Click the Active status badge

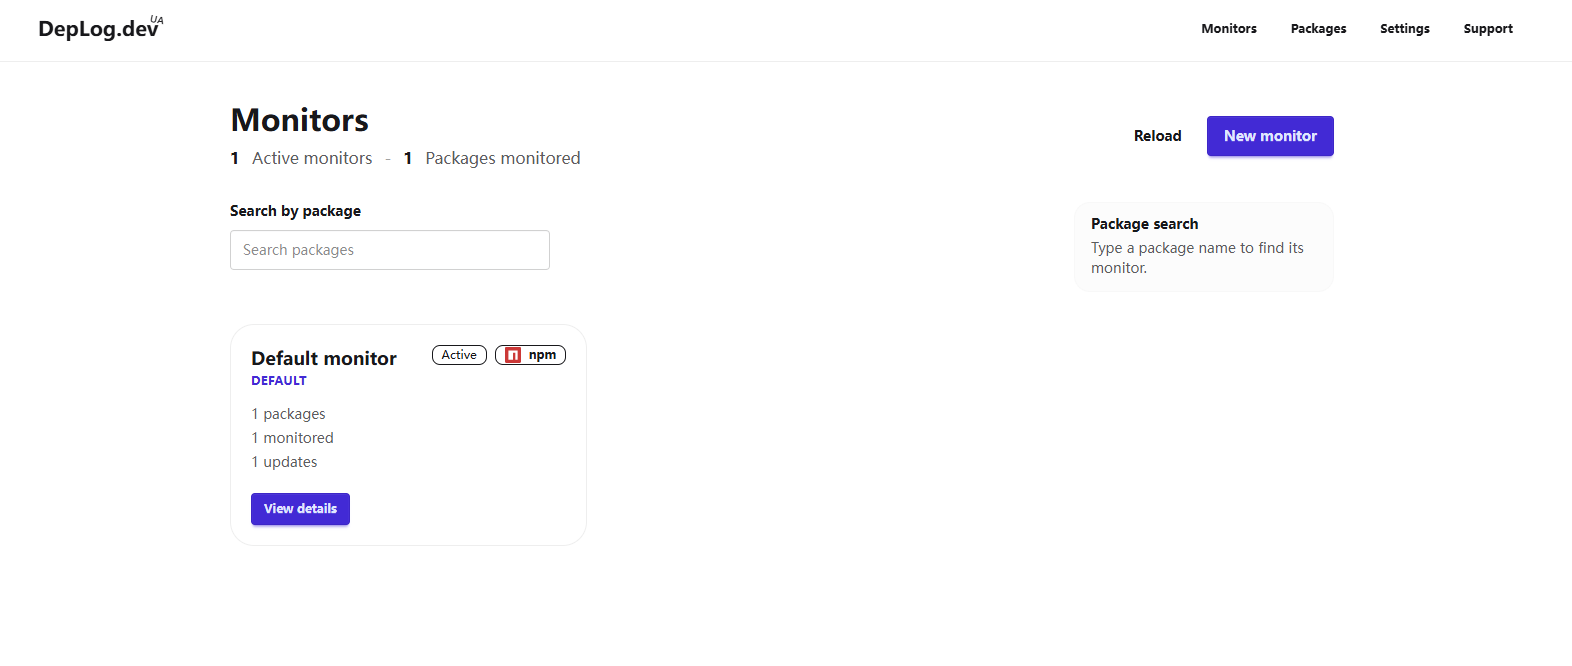pyautogui.click(x=459, y=355)
